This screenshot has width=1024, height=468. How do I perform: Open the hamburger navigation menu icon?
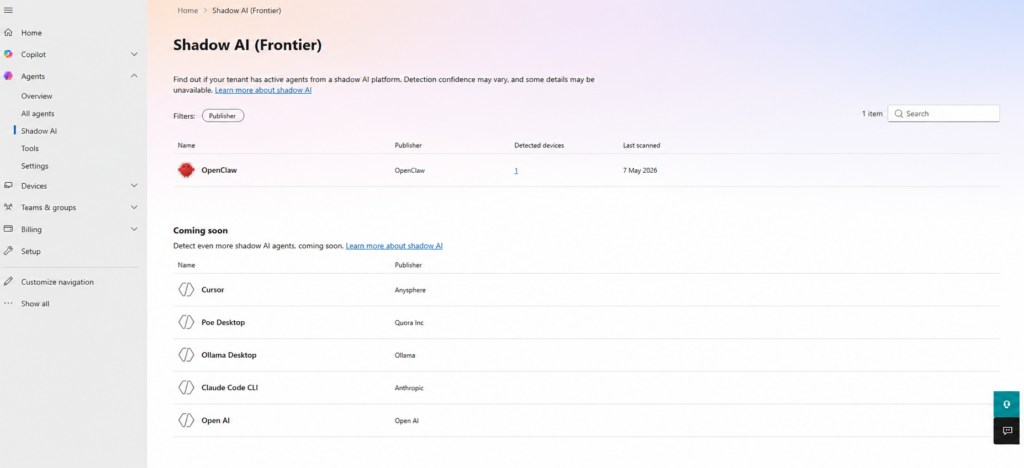[8, 10]
